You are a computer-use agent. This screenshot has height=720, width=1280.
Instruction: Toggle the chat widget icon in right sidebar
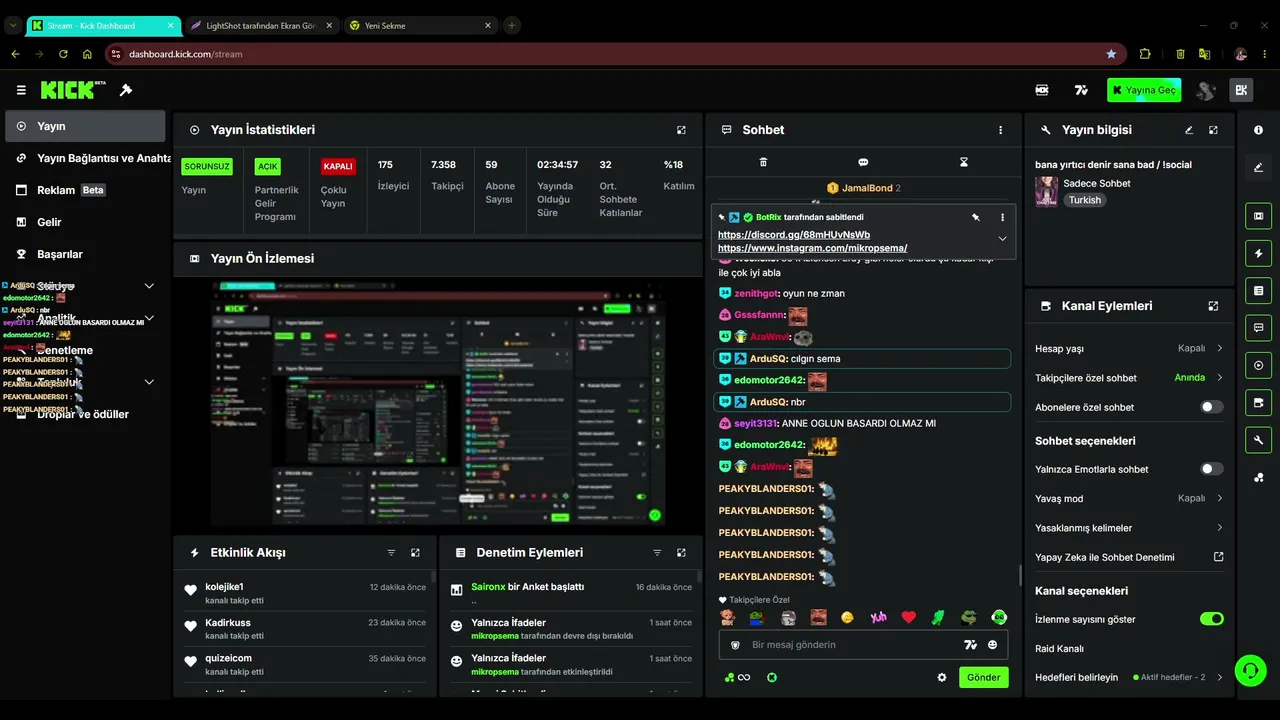(1258, 327)
